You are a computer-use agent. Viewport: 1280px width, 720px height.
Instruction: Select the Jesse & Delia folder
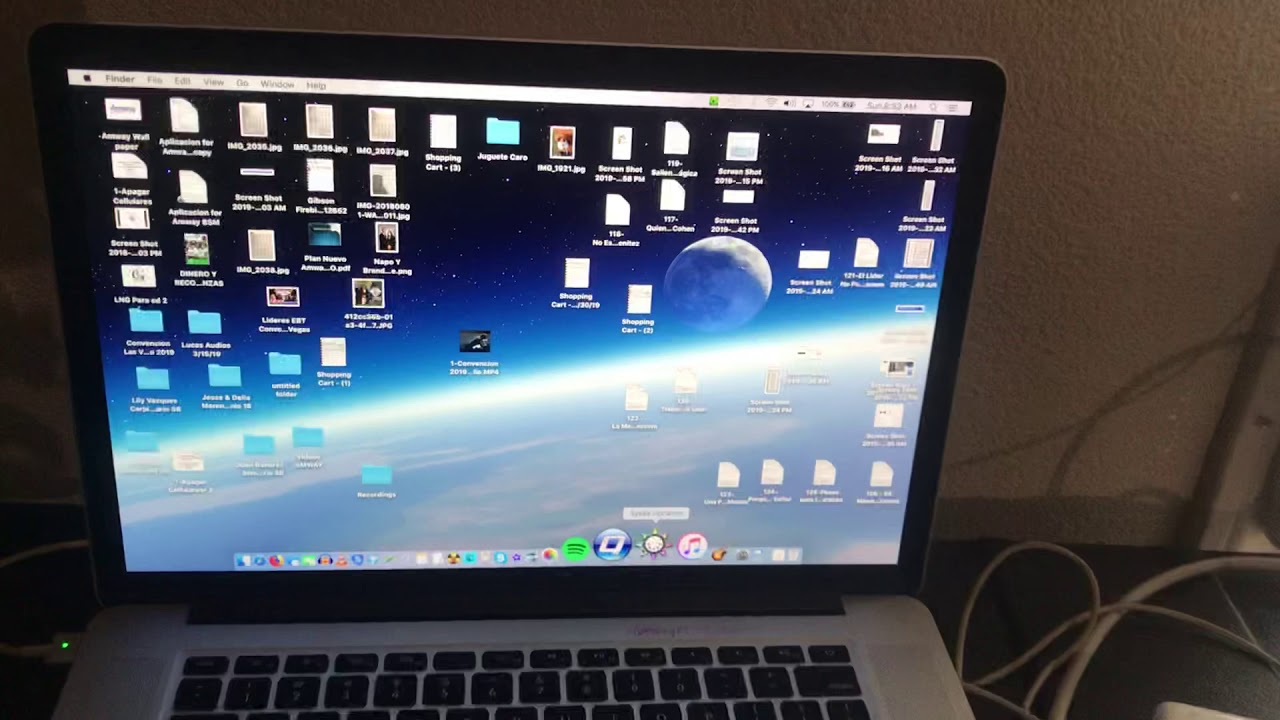tap(225, 387)
